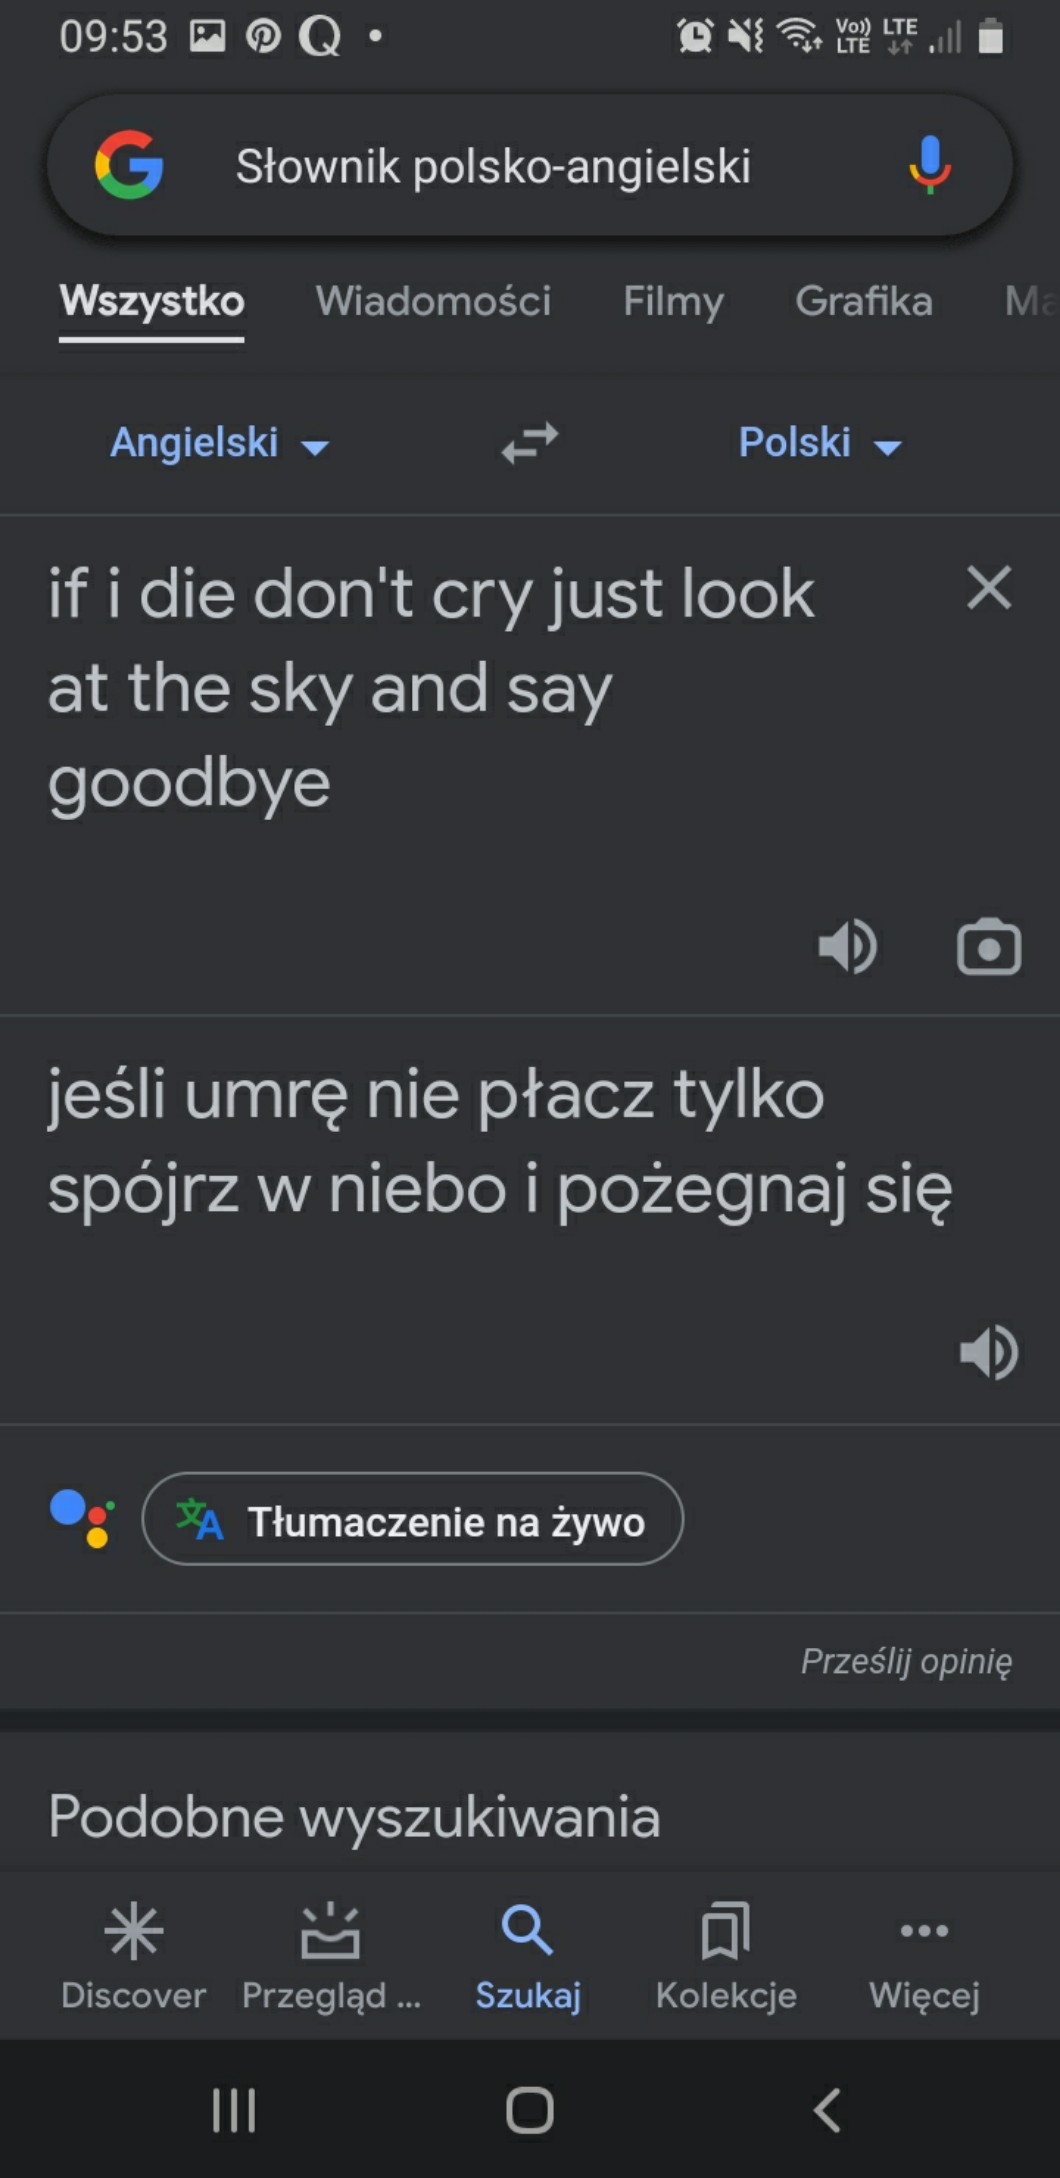Expand the Polski target language dropdown
Viewport: 1060px width, 2178px height.
[x=820, y=443]
